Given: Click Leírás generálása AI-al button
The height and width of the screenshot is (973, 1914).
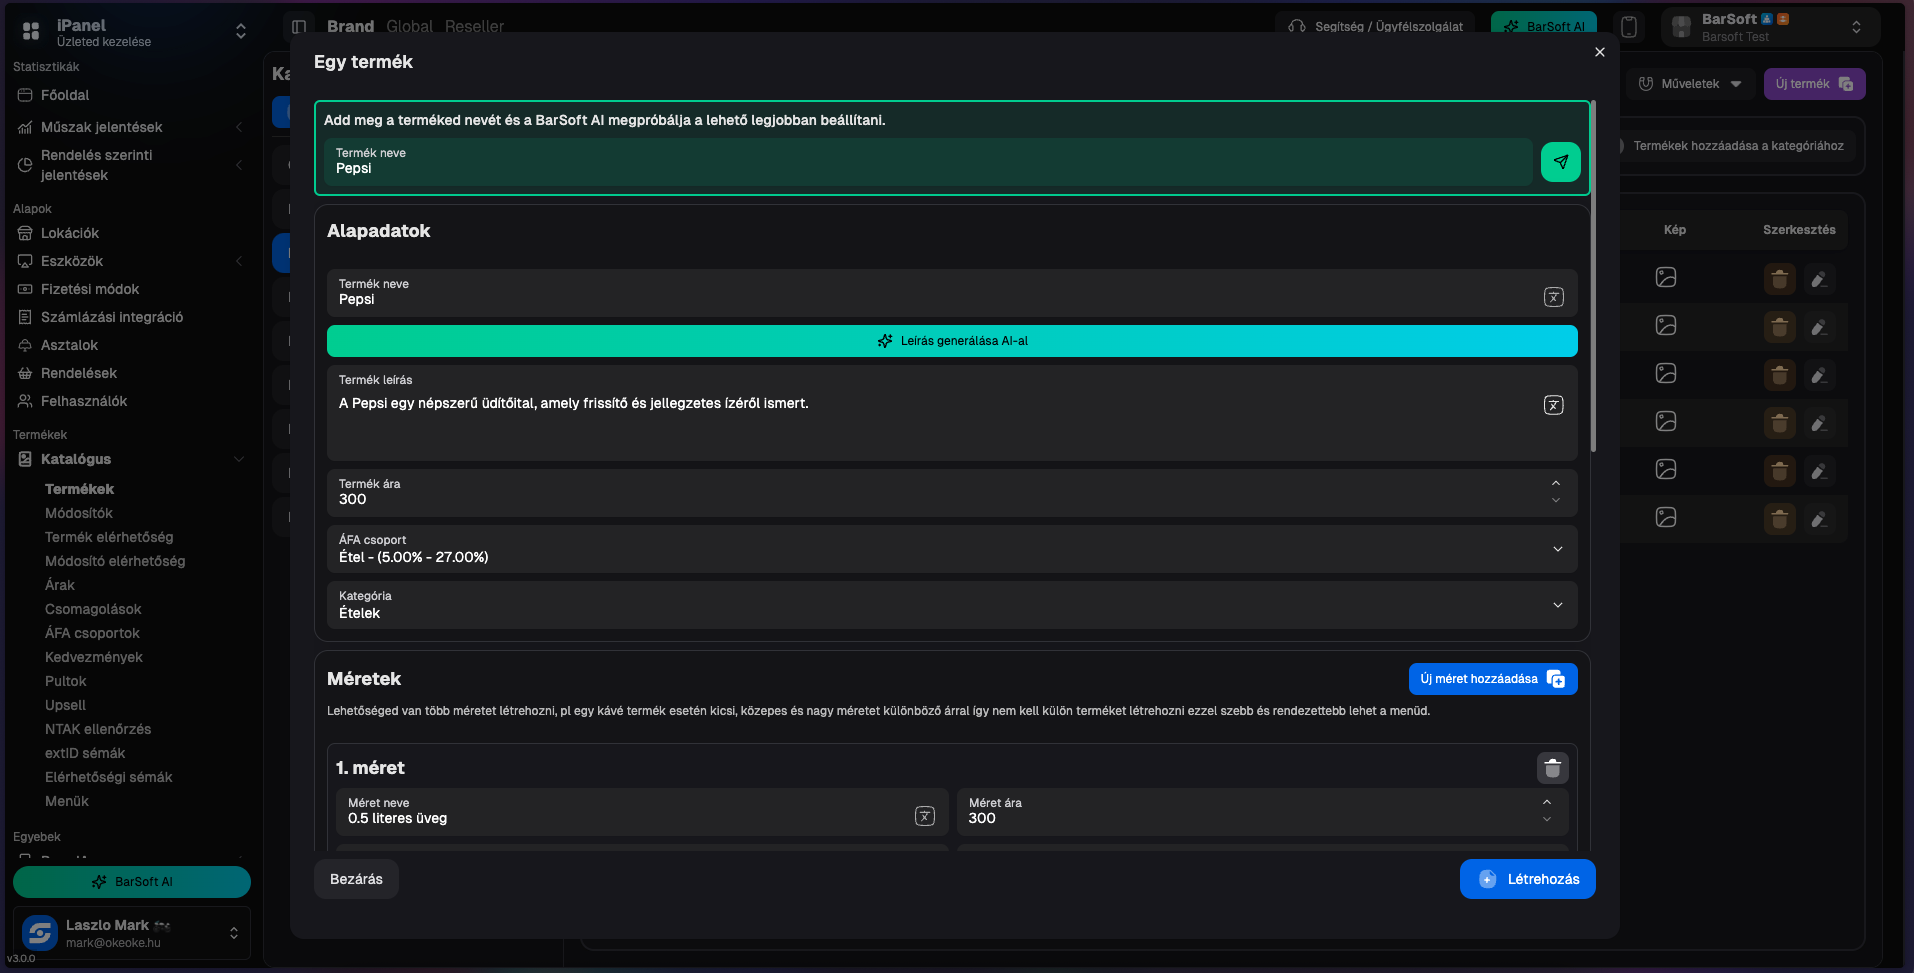Looking at the screenshot, I should click(x=951, y=341).
